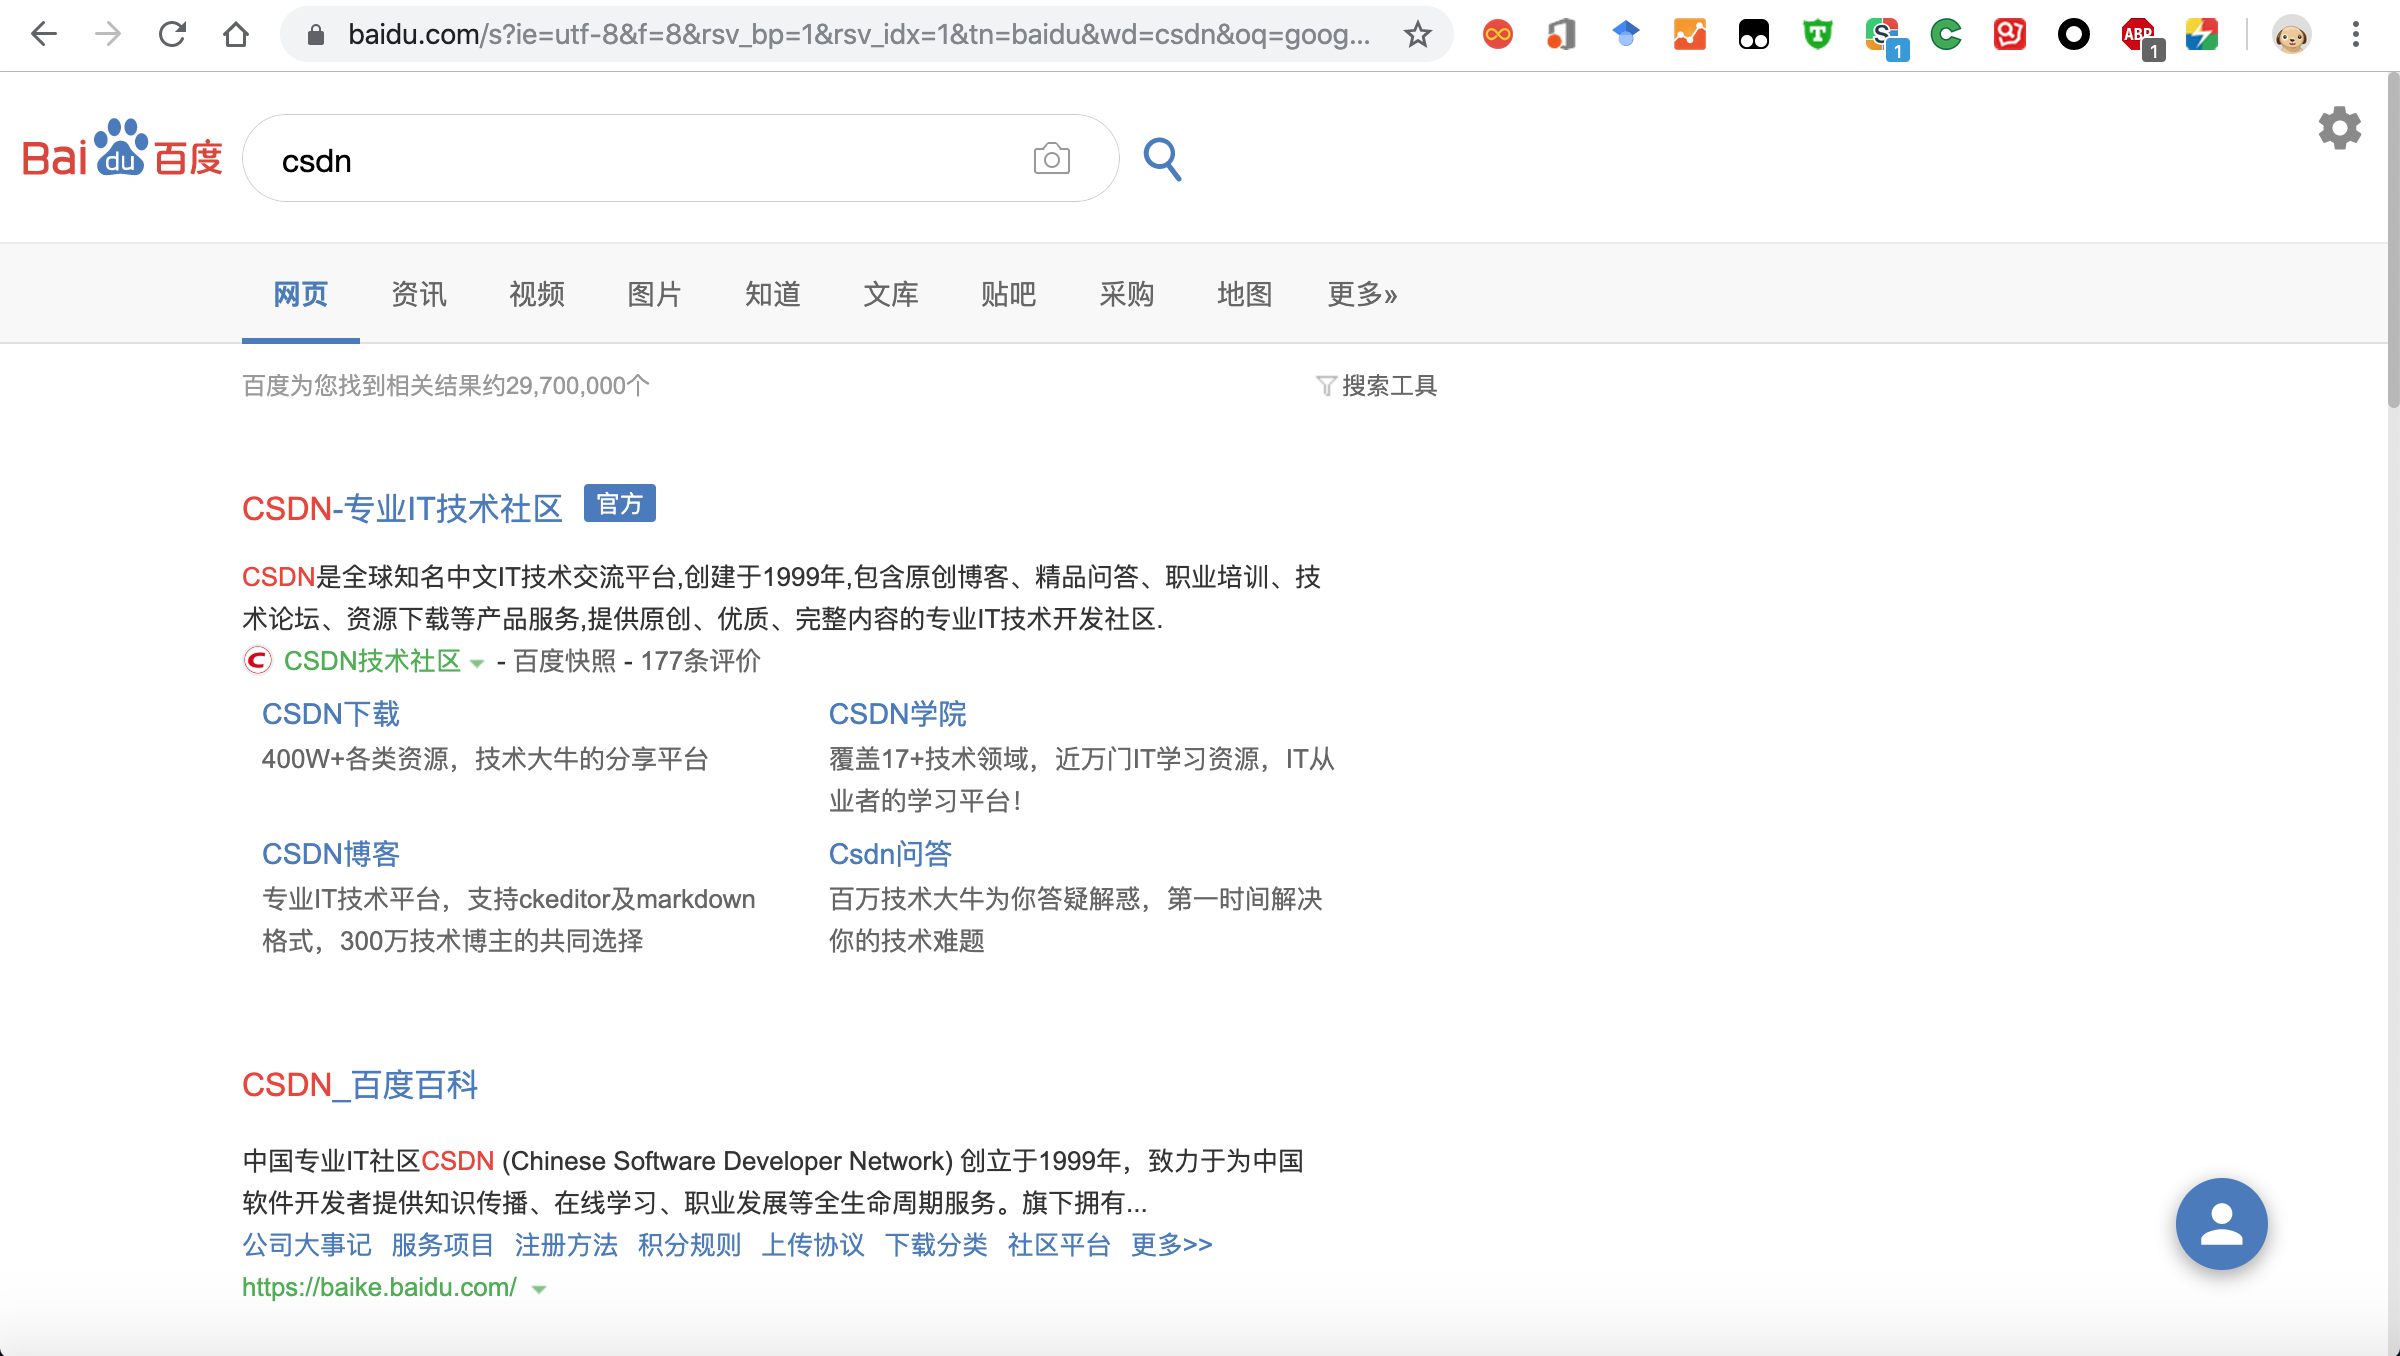Open Baidu settings gear
Screen dimensions: 2400x1356
point(2340,128)
